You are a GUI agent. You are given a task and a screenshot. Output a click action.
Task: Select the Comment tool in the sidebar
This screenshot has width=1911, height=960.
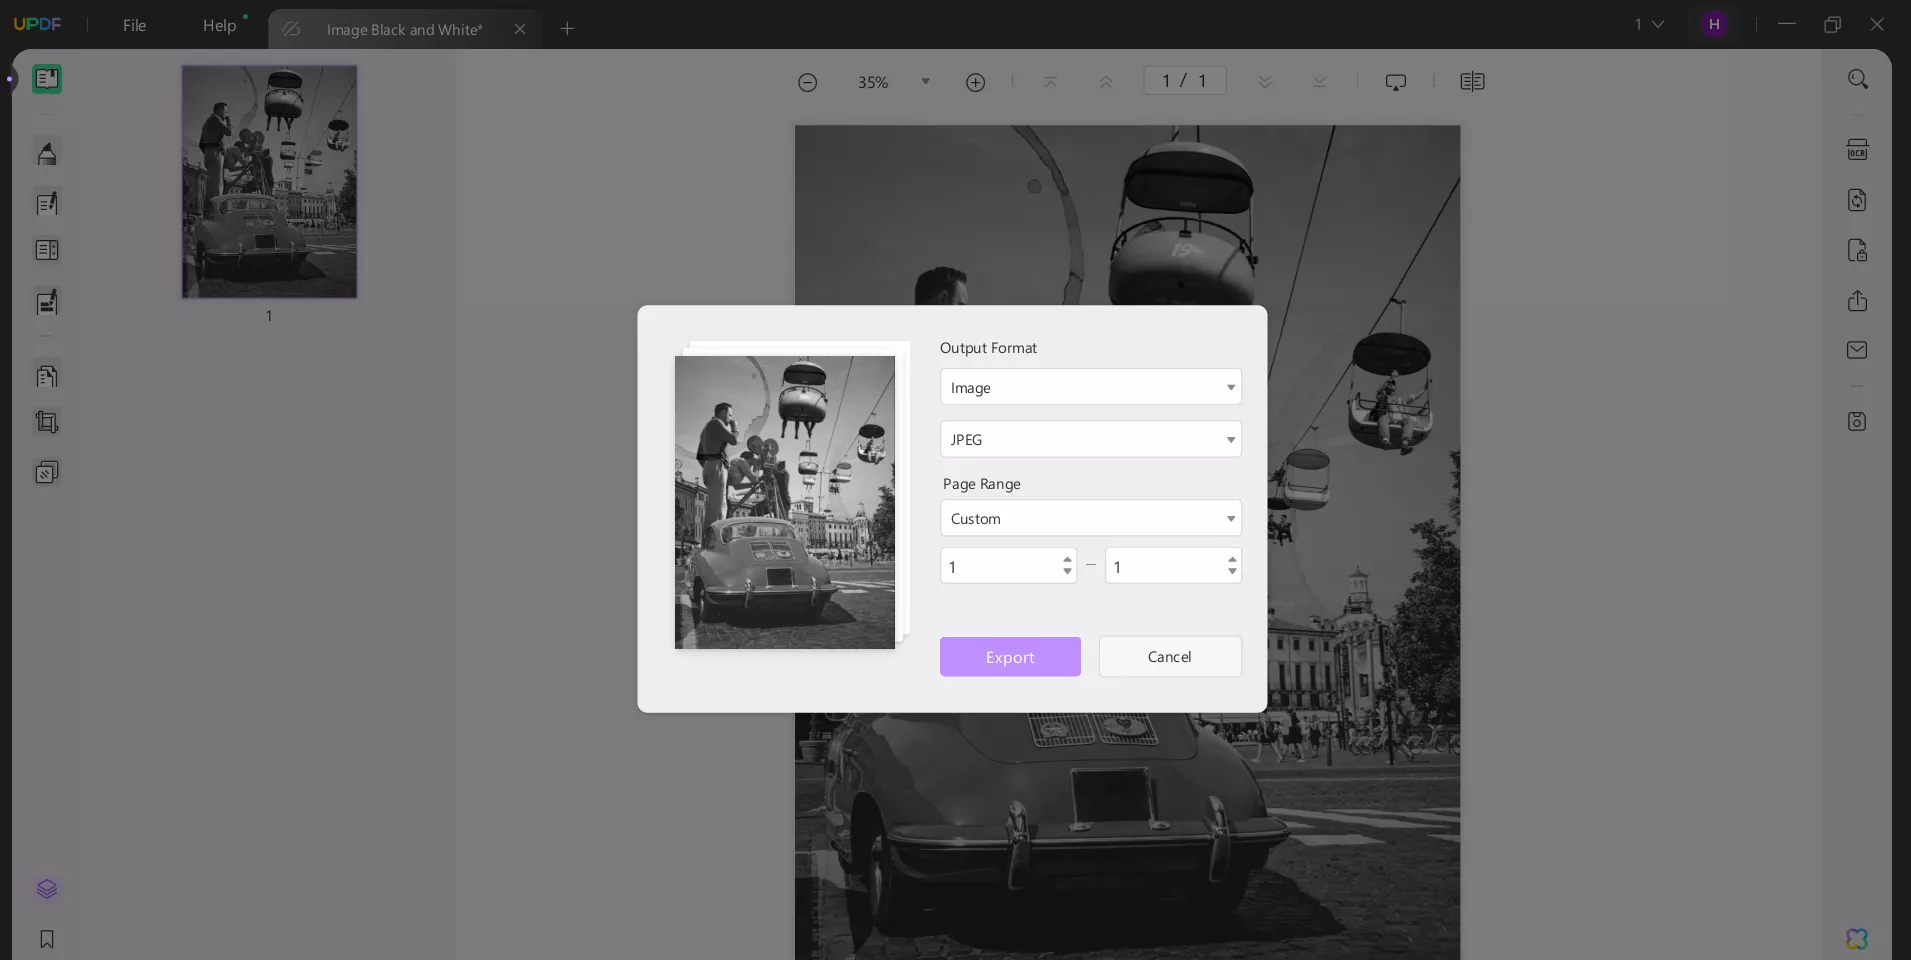click(x=47, y=153)
